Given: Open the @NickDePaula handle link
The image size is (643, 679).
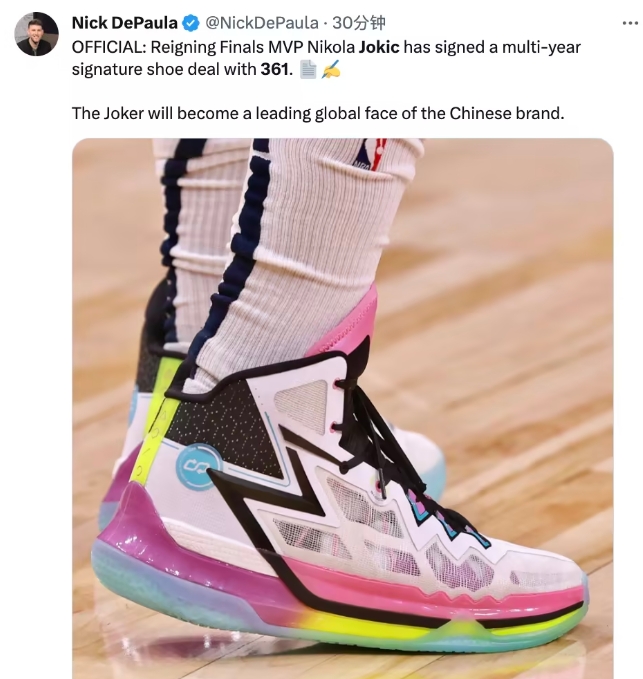Looking at the screenshot, I should (262, 23).
